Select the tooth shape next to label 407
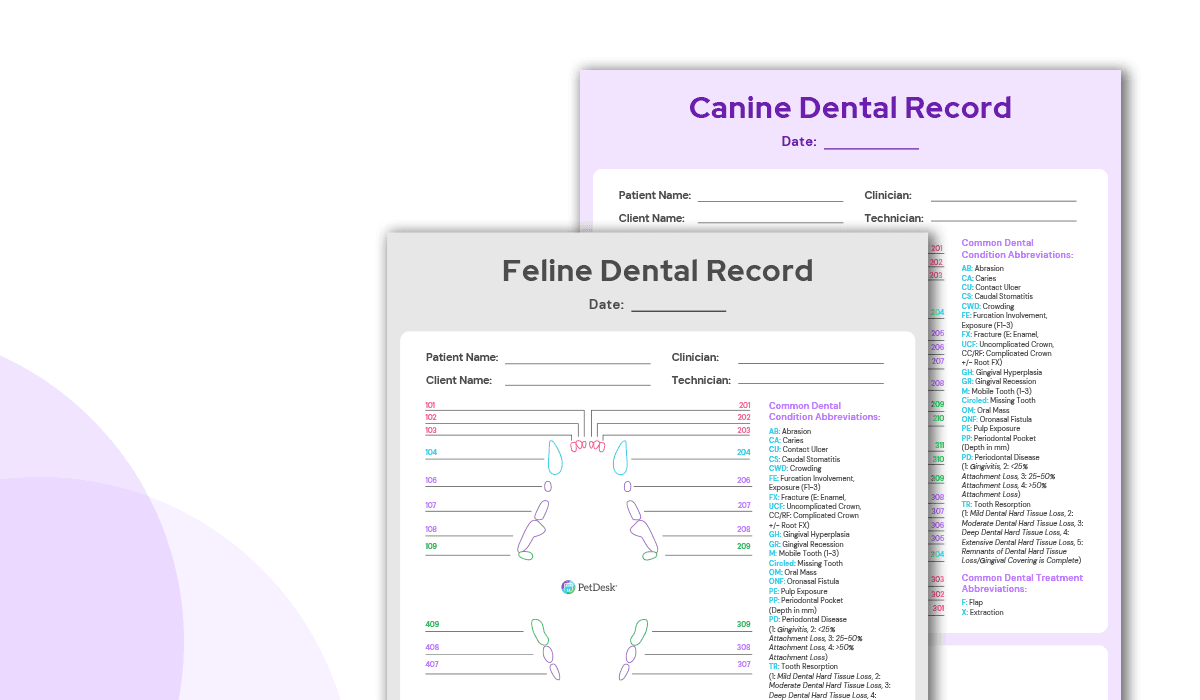 point(554,671)
